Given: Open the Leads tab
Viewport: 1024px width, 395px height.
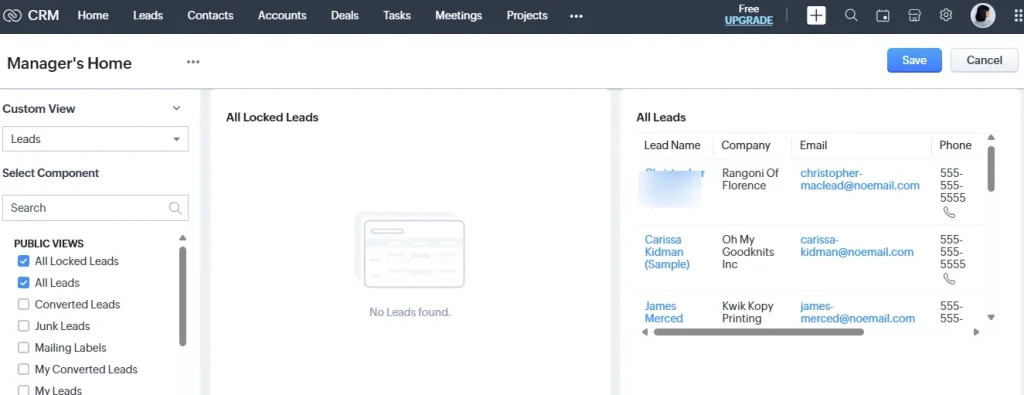Looking at the screenshot, I should [148, 15].
